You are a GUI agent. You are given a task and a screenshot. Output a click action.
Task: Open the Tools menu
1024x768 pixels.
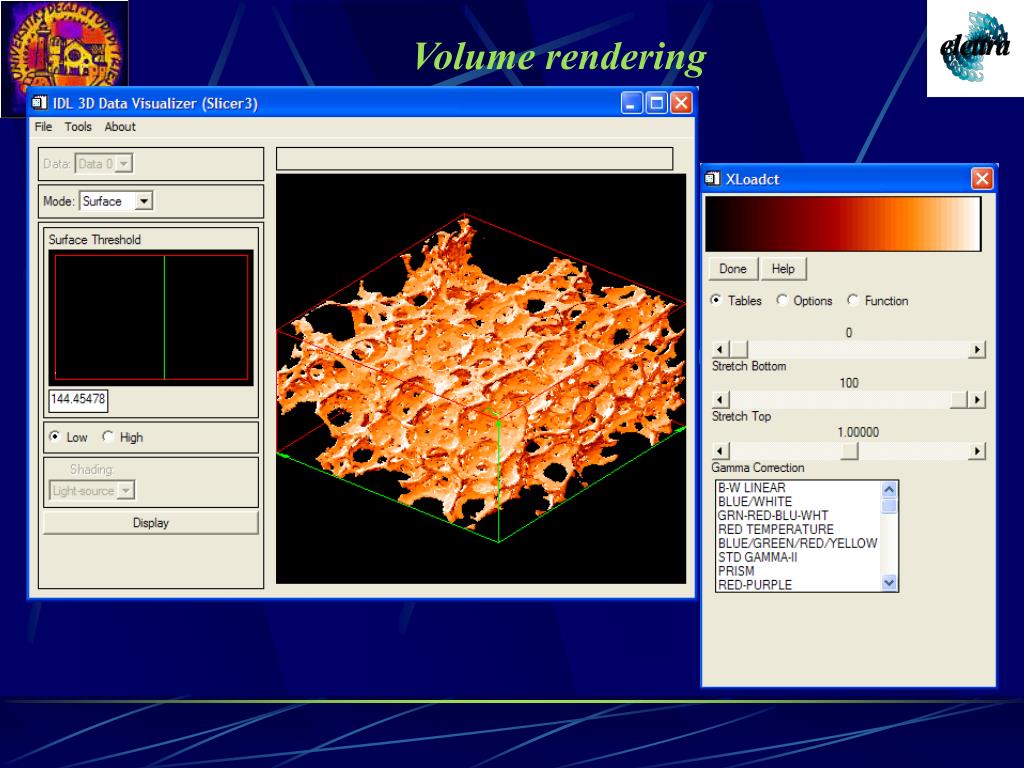click(78, 127)
